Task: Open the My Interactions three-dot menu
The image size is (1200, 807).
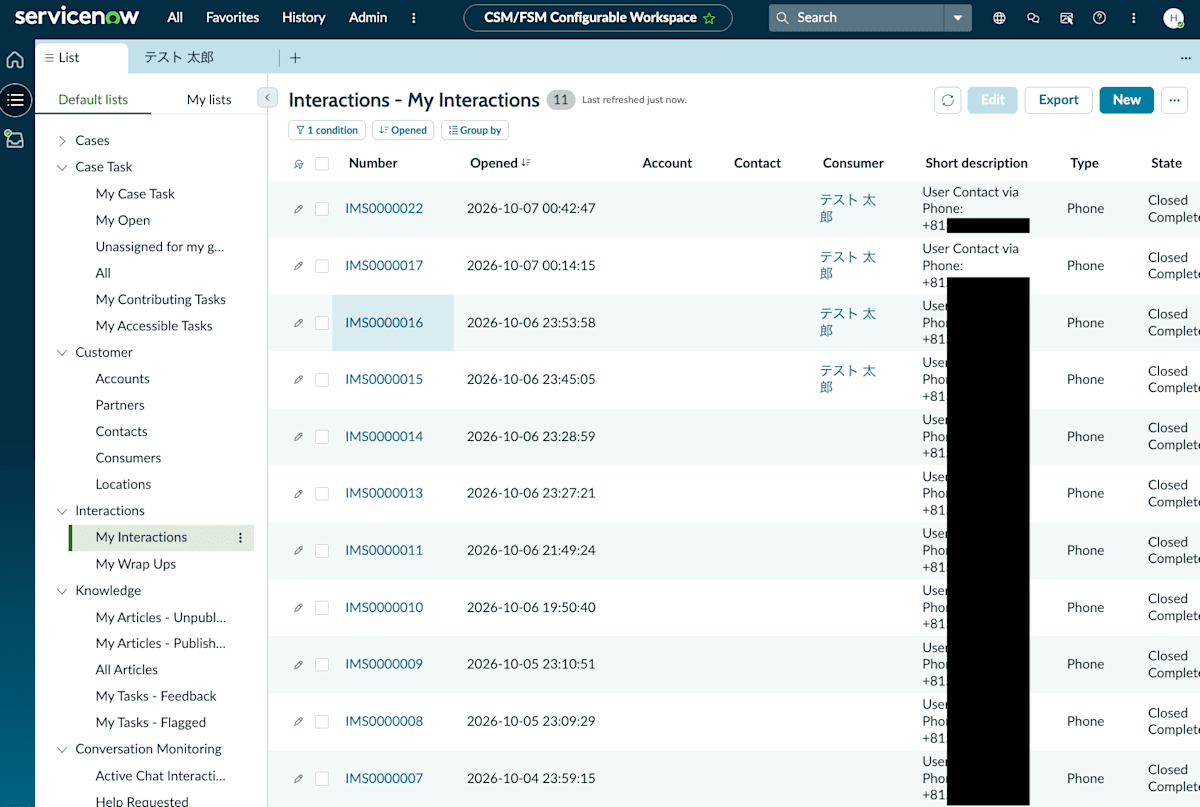Action: pyautogui.click(x=240, y=538)
